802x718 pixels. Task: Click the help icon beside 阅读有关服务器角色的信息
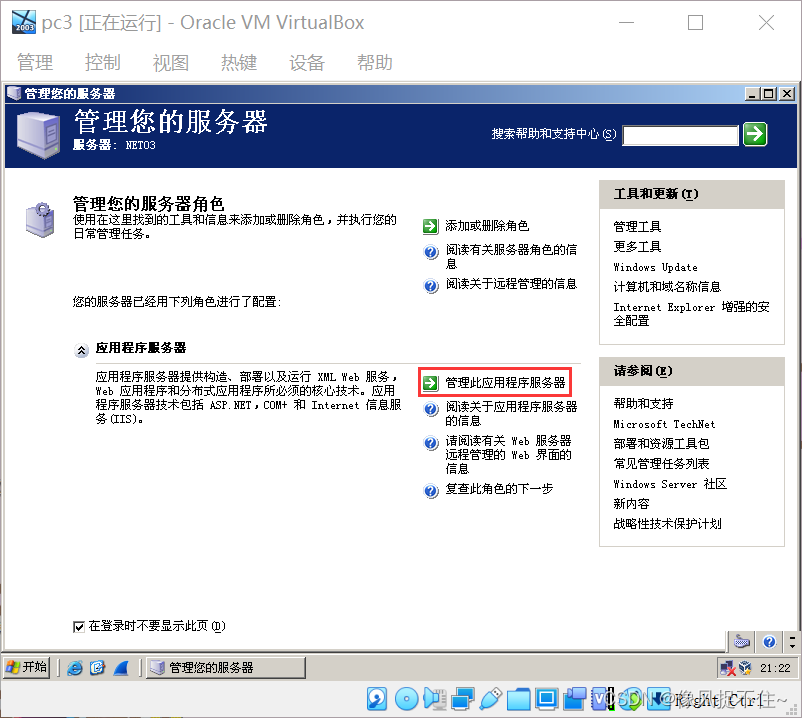click(431, 252)
